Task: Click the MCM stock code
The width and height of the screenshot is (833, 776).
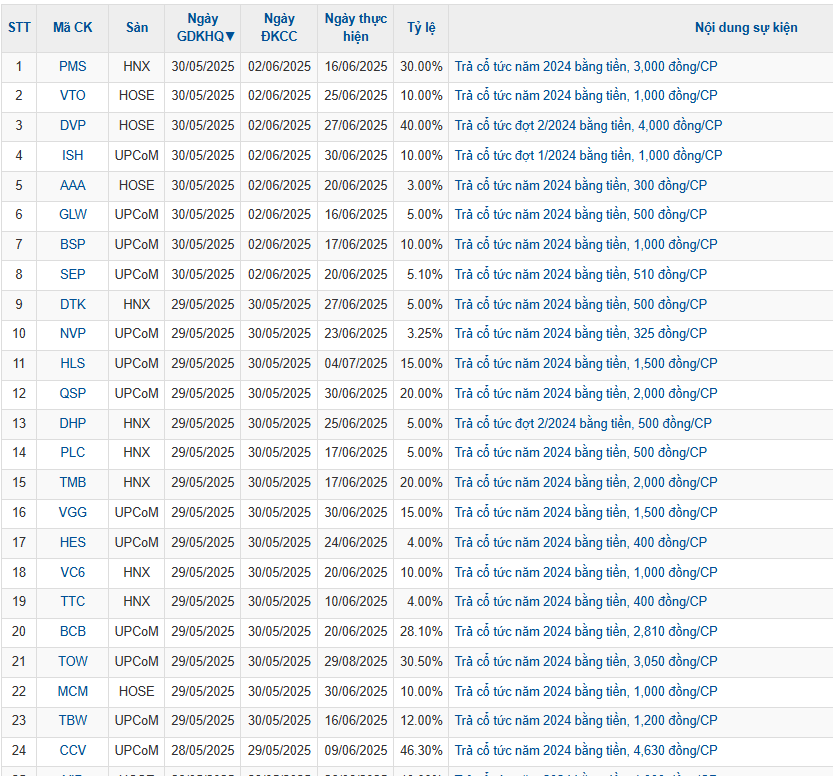Action: [x=72, y=691]
